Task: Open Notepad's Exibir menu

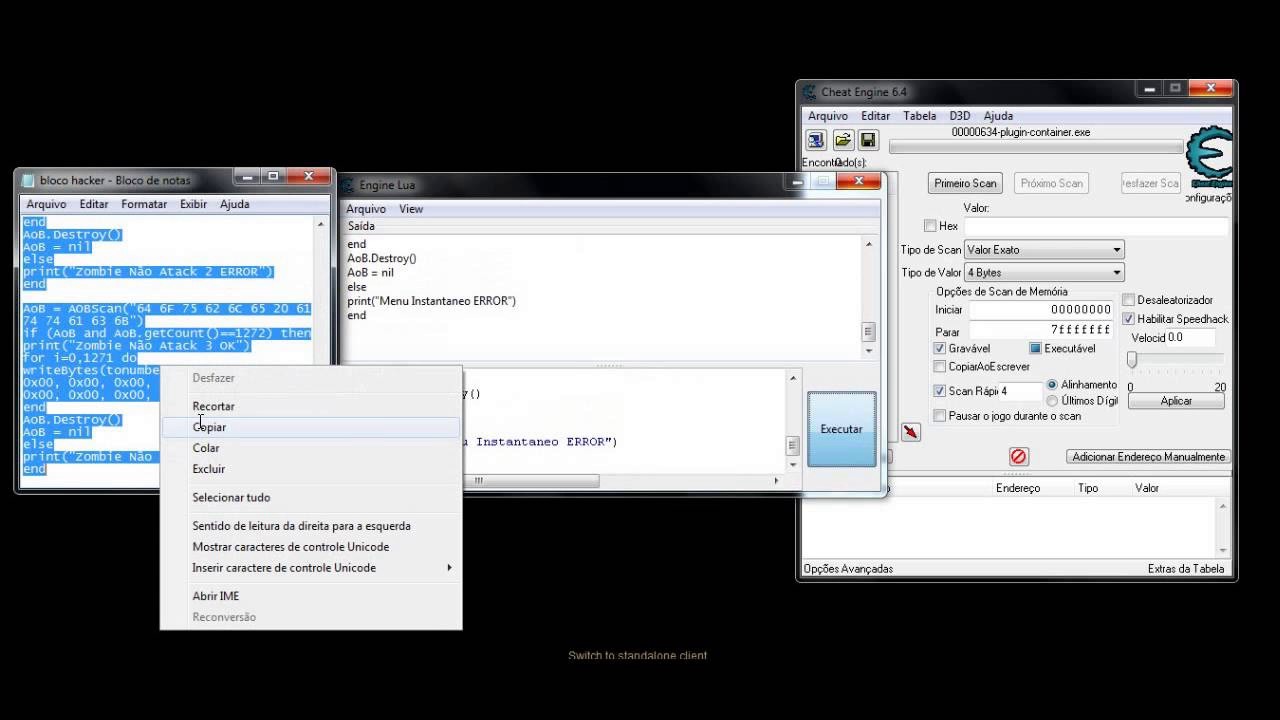Action: click(x=193, y=204)
